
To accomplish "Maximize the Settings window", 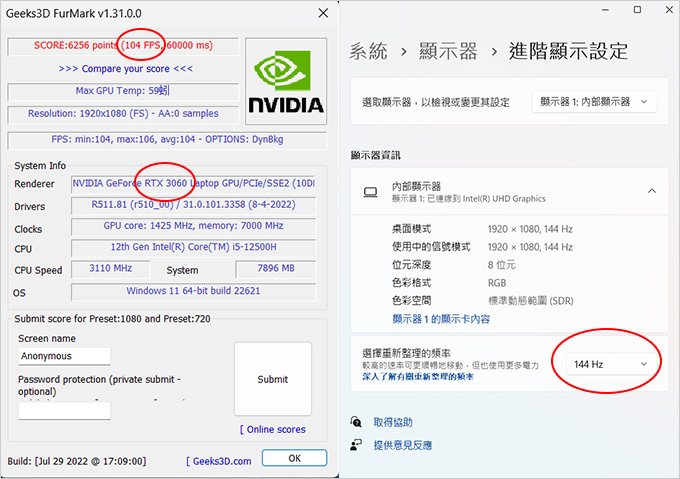I will pyautogui.click(x=637, y=10).
